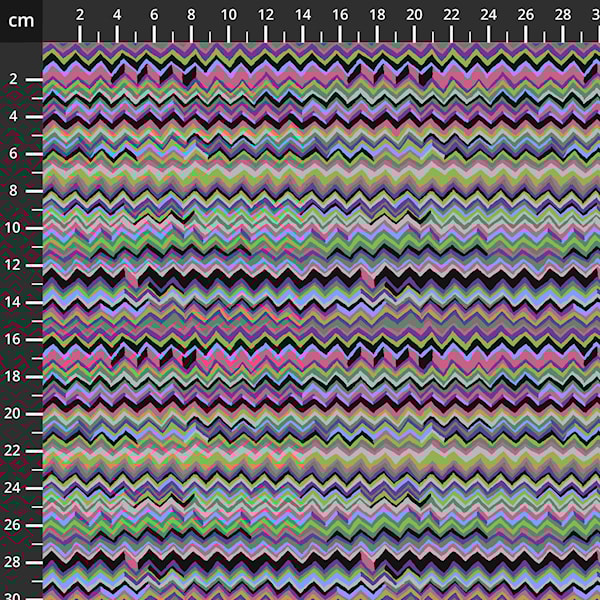Click the 10 mark on top ruler
Viewport: 600px width, 600px height.
229,15
